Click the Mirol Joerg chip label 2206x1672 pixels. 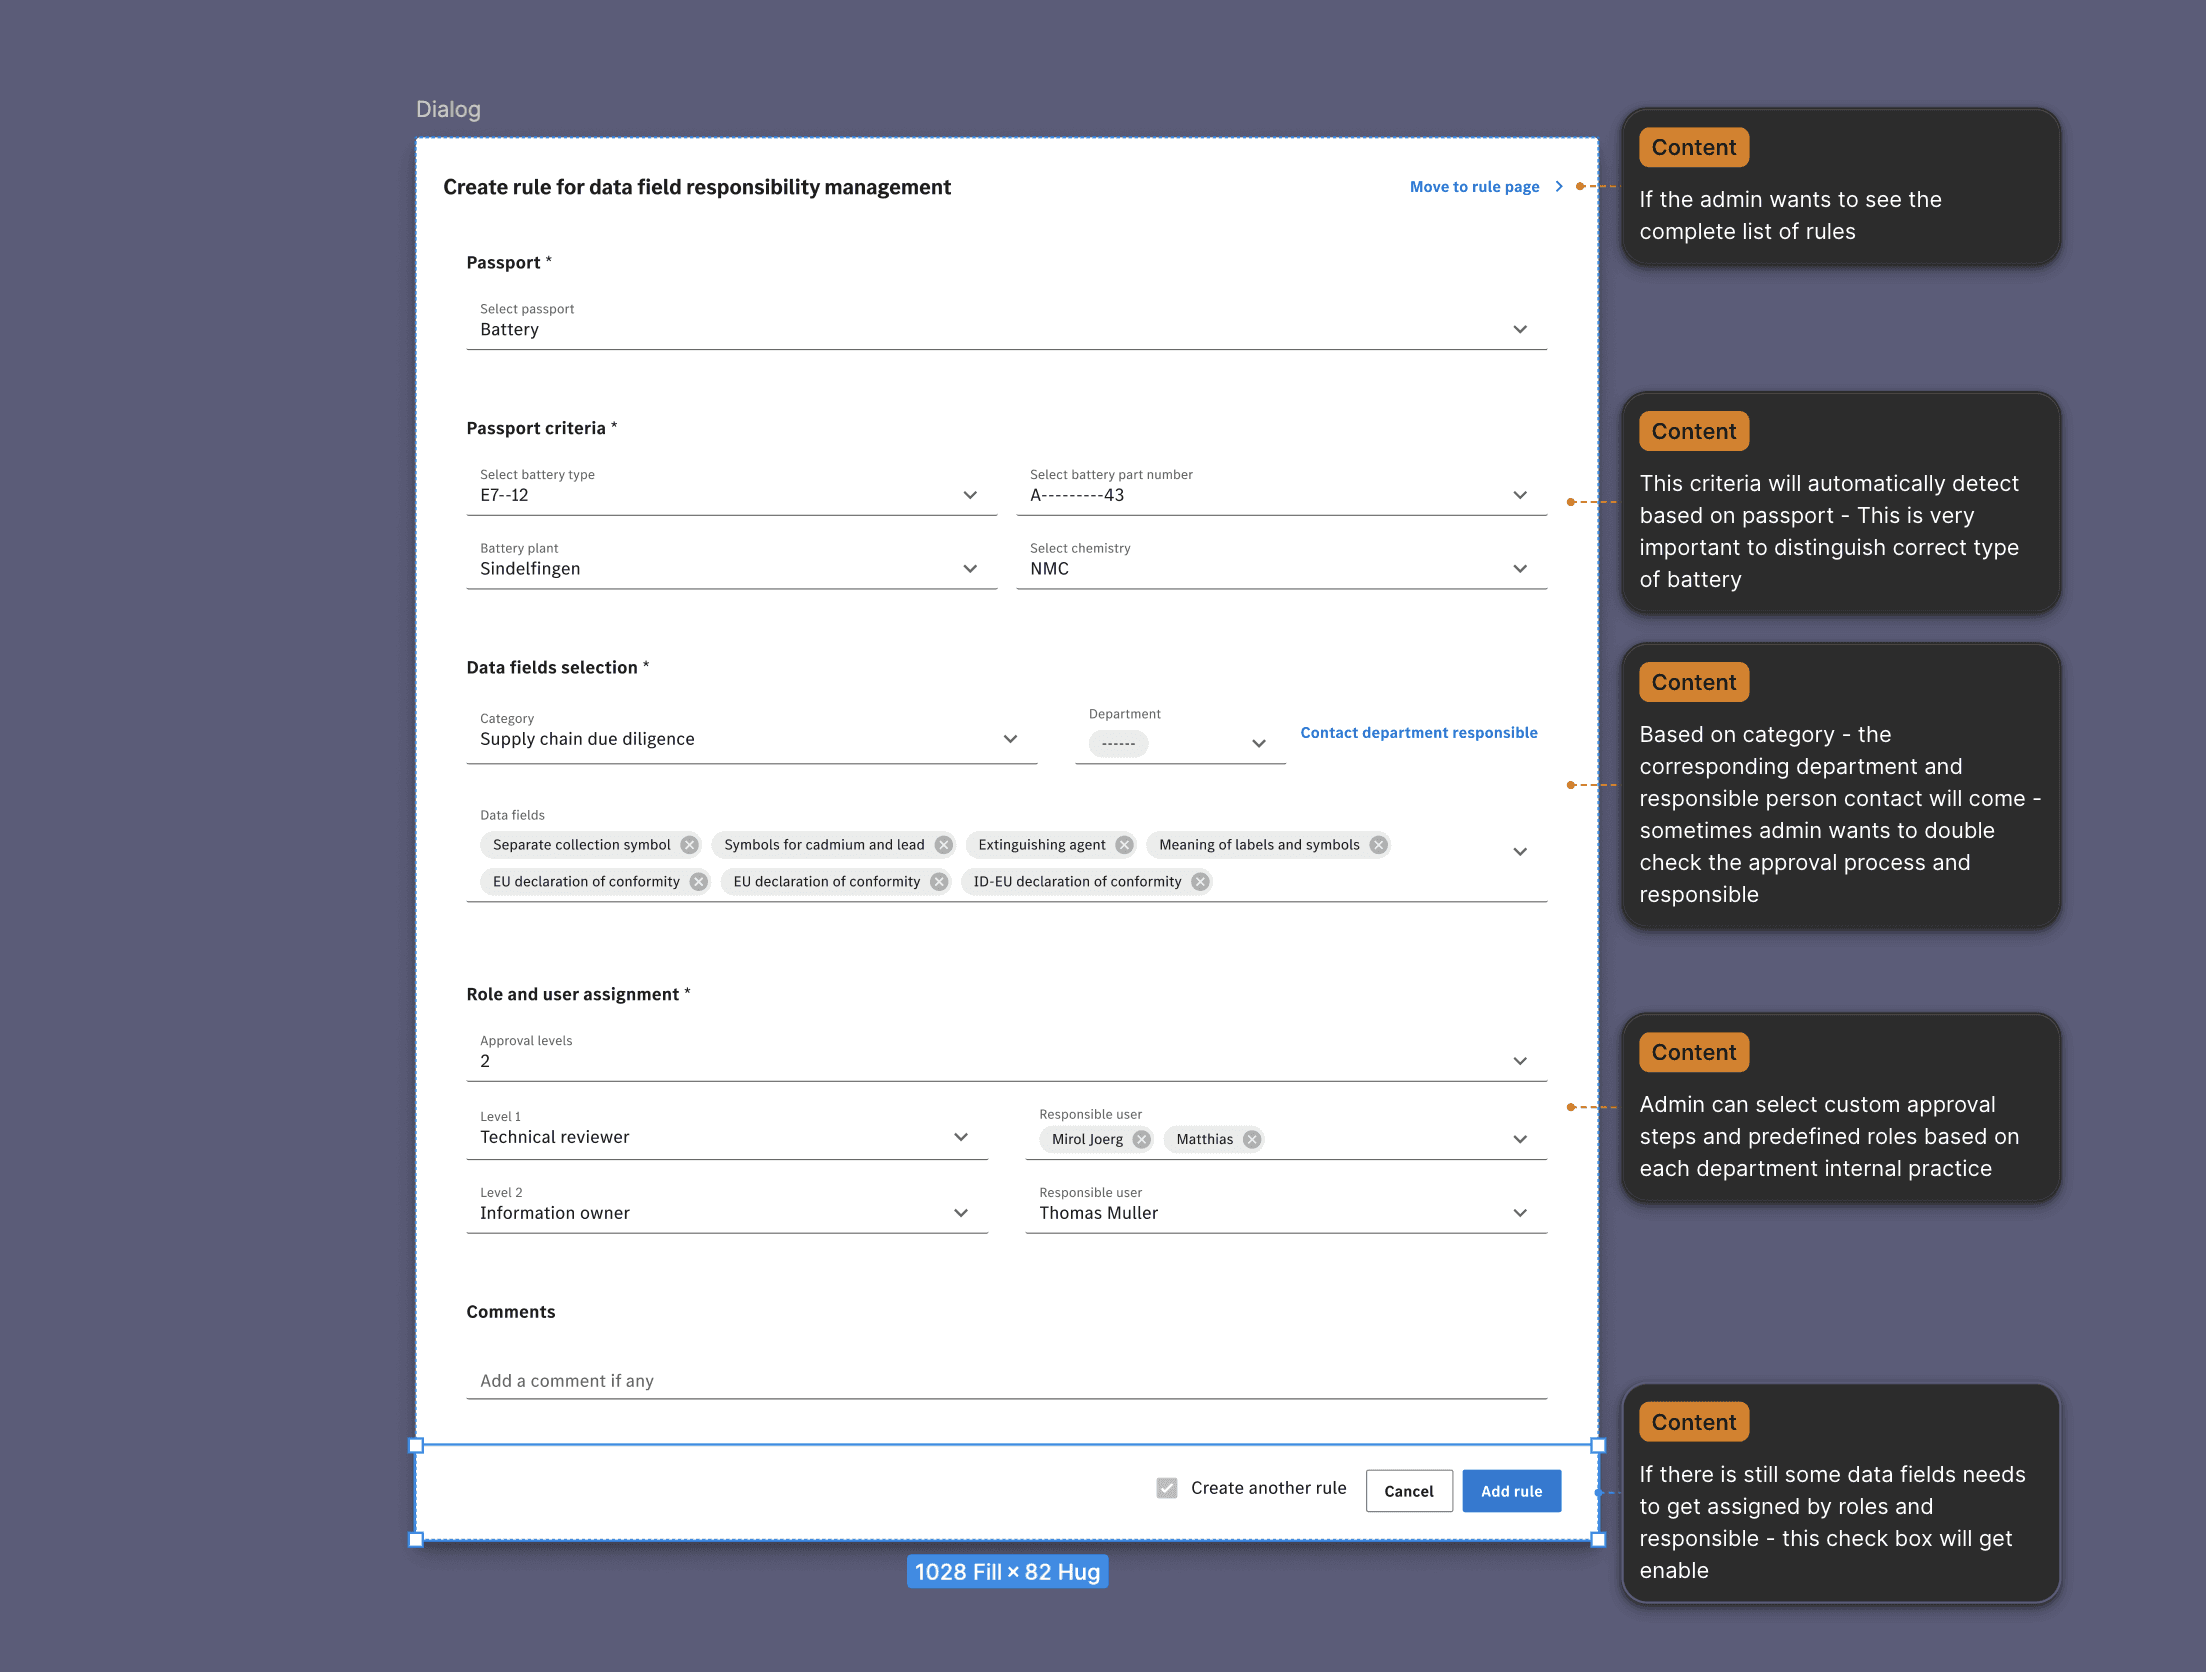1087,1139
